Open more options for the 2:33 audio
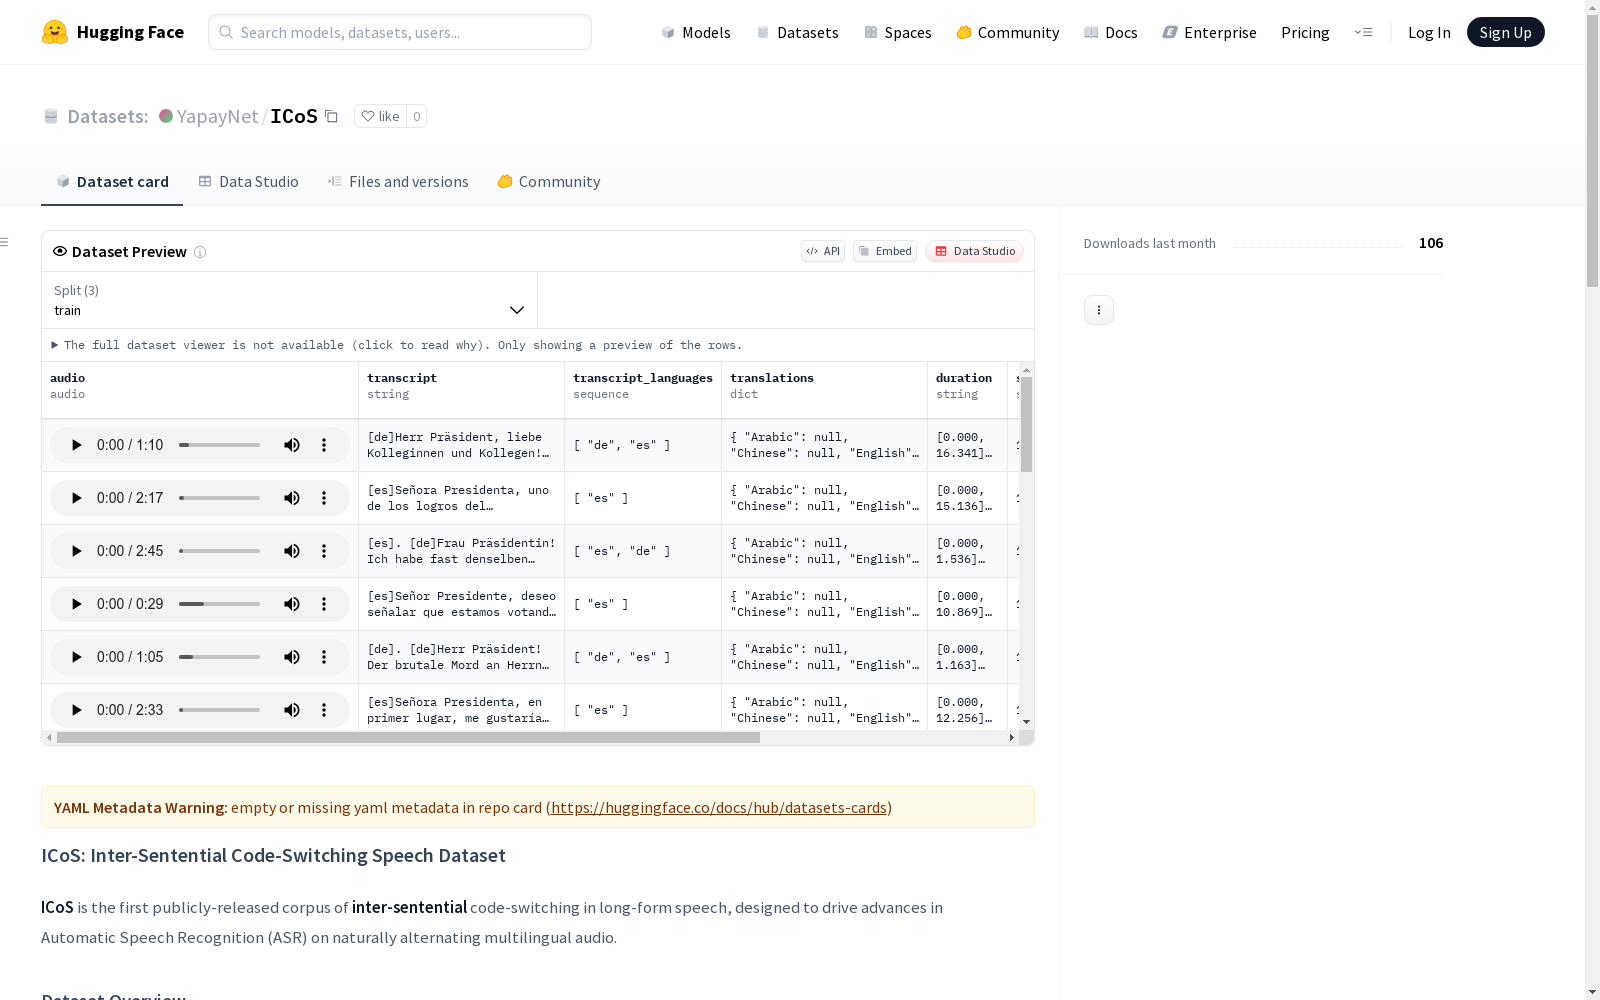Screen dimensions: 1600x1000 click(324, 710)
